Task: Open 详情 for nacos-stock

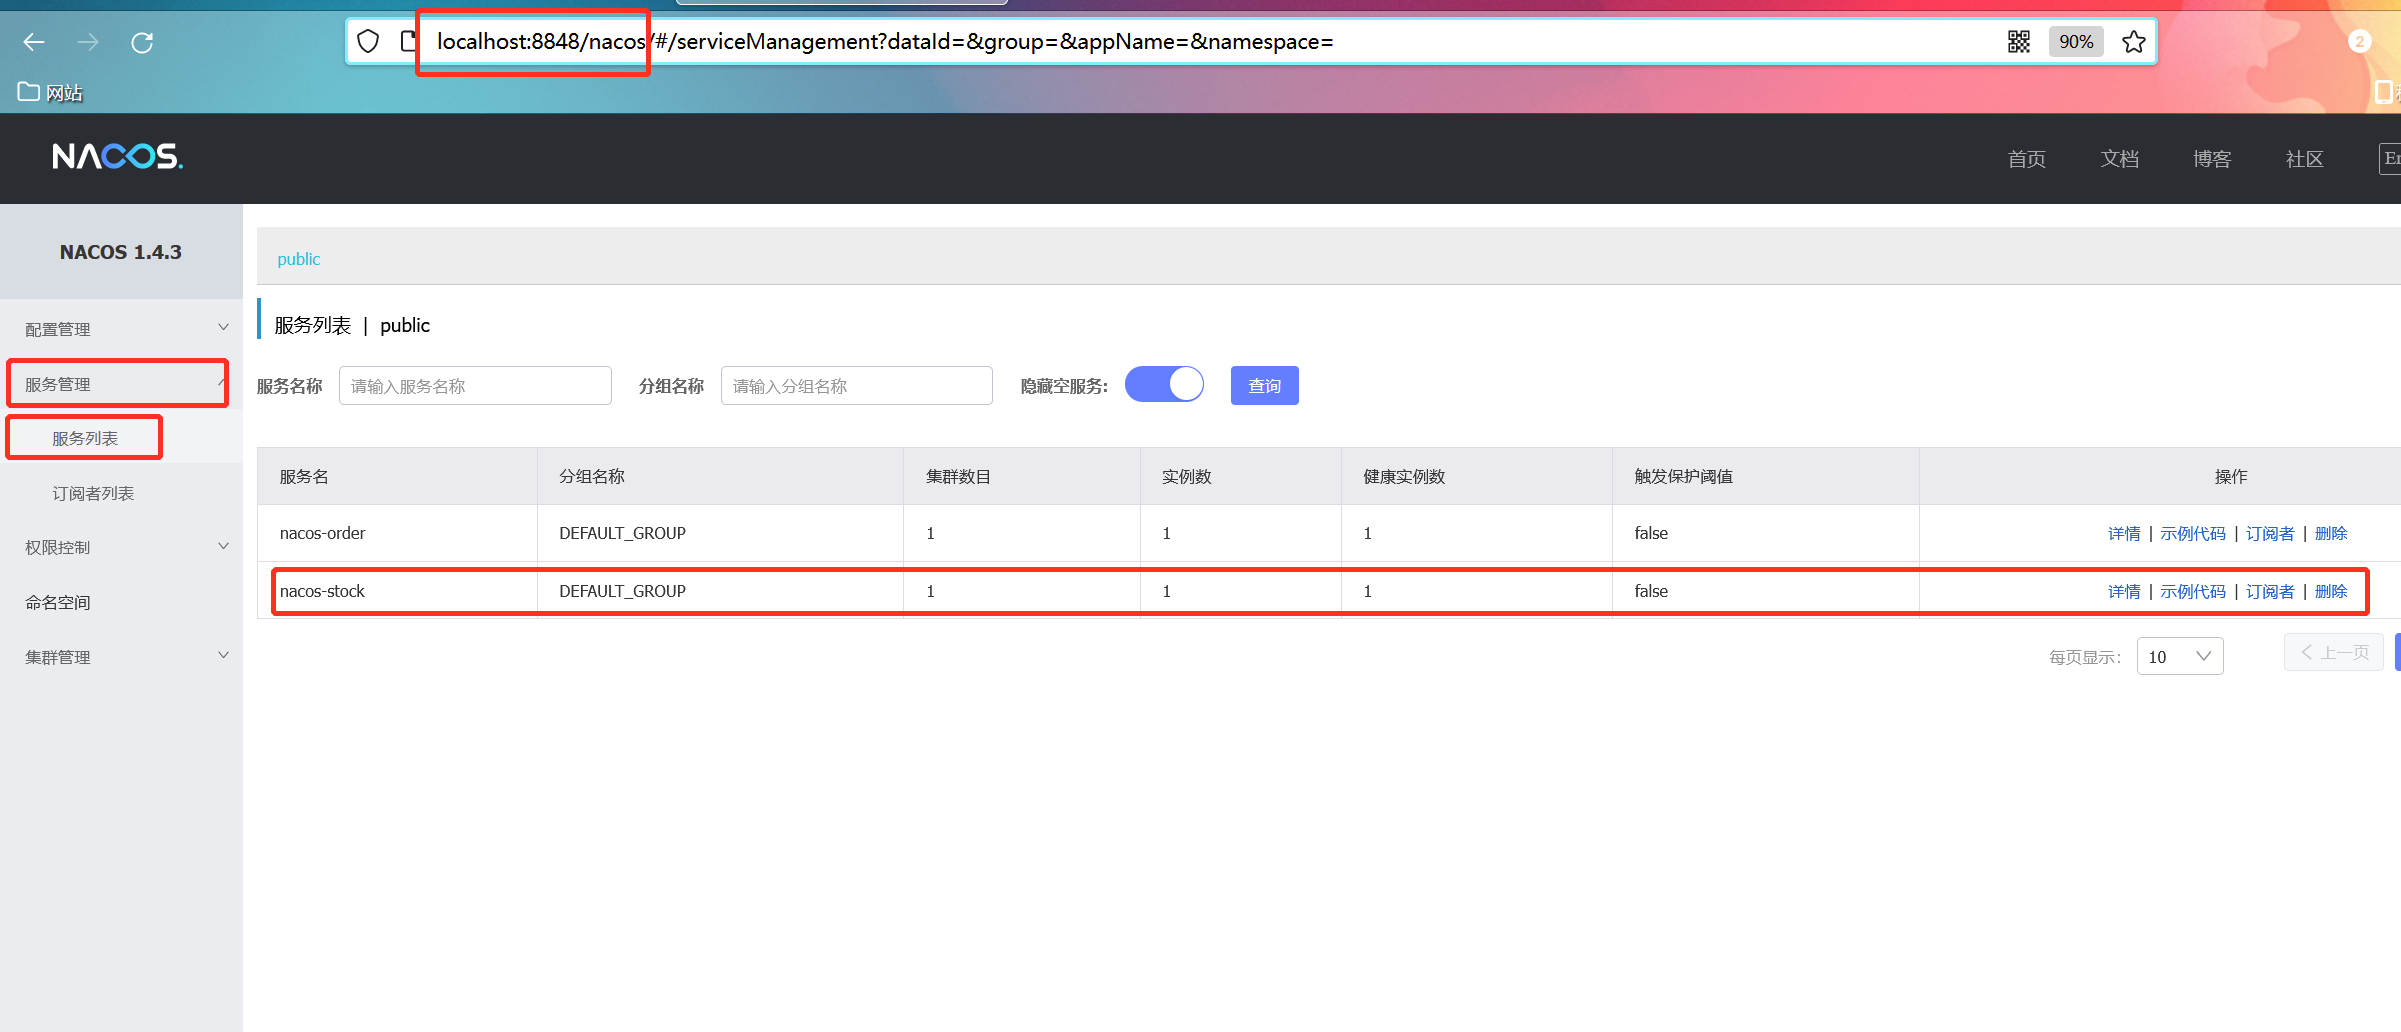Action: [x=2124, y=592]
